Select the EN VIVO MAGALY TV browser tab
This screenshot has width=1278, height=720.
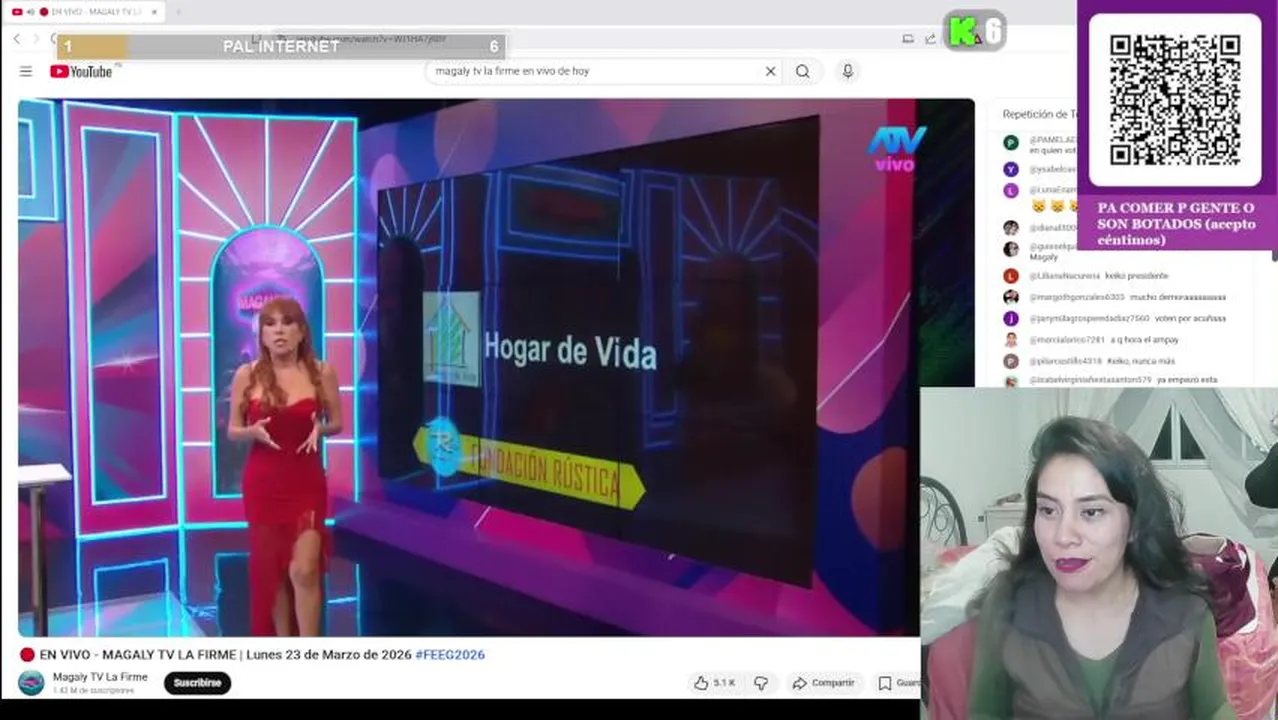click(x=85, y=12)
